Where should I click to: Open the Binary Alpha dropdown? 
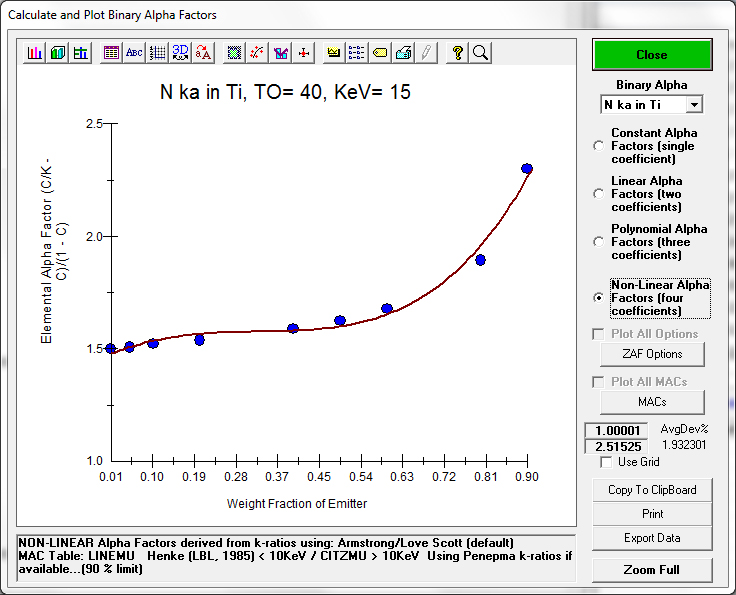pyautogui.click(x=694, y=104)
